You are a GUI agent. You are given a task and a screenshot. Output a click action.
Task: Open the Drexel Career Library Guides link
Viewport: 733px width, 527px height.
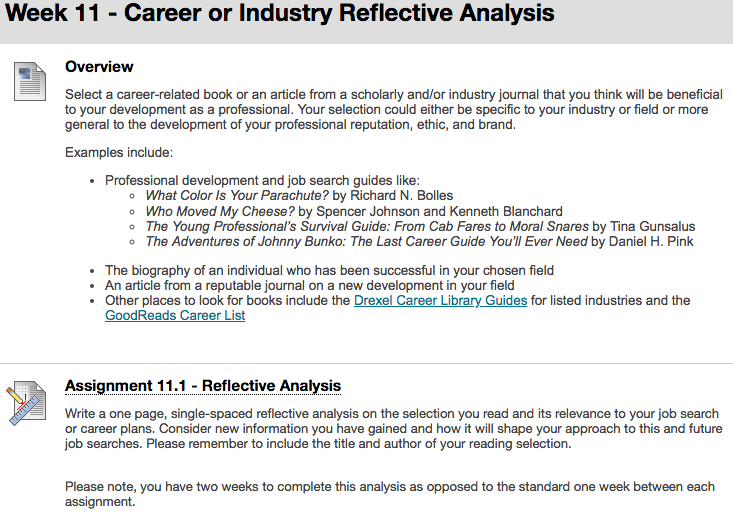click(x=440, y=300)
